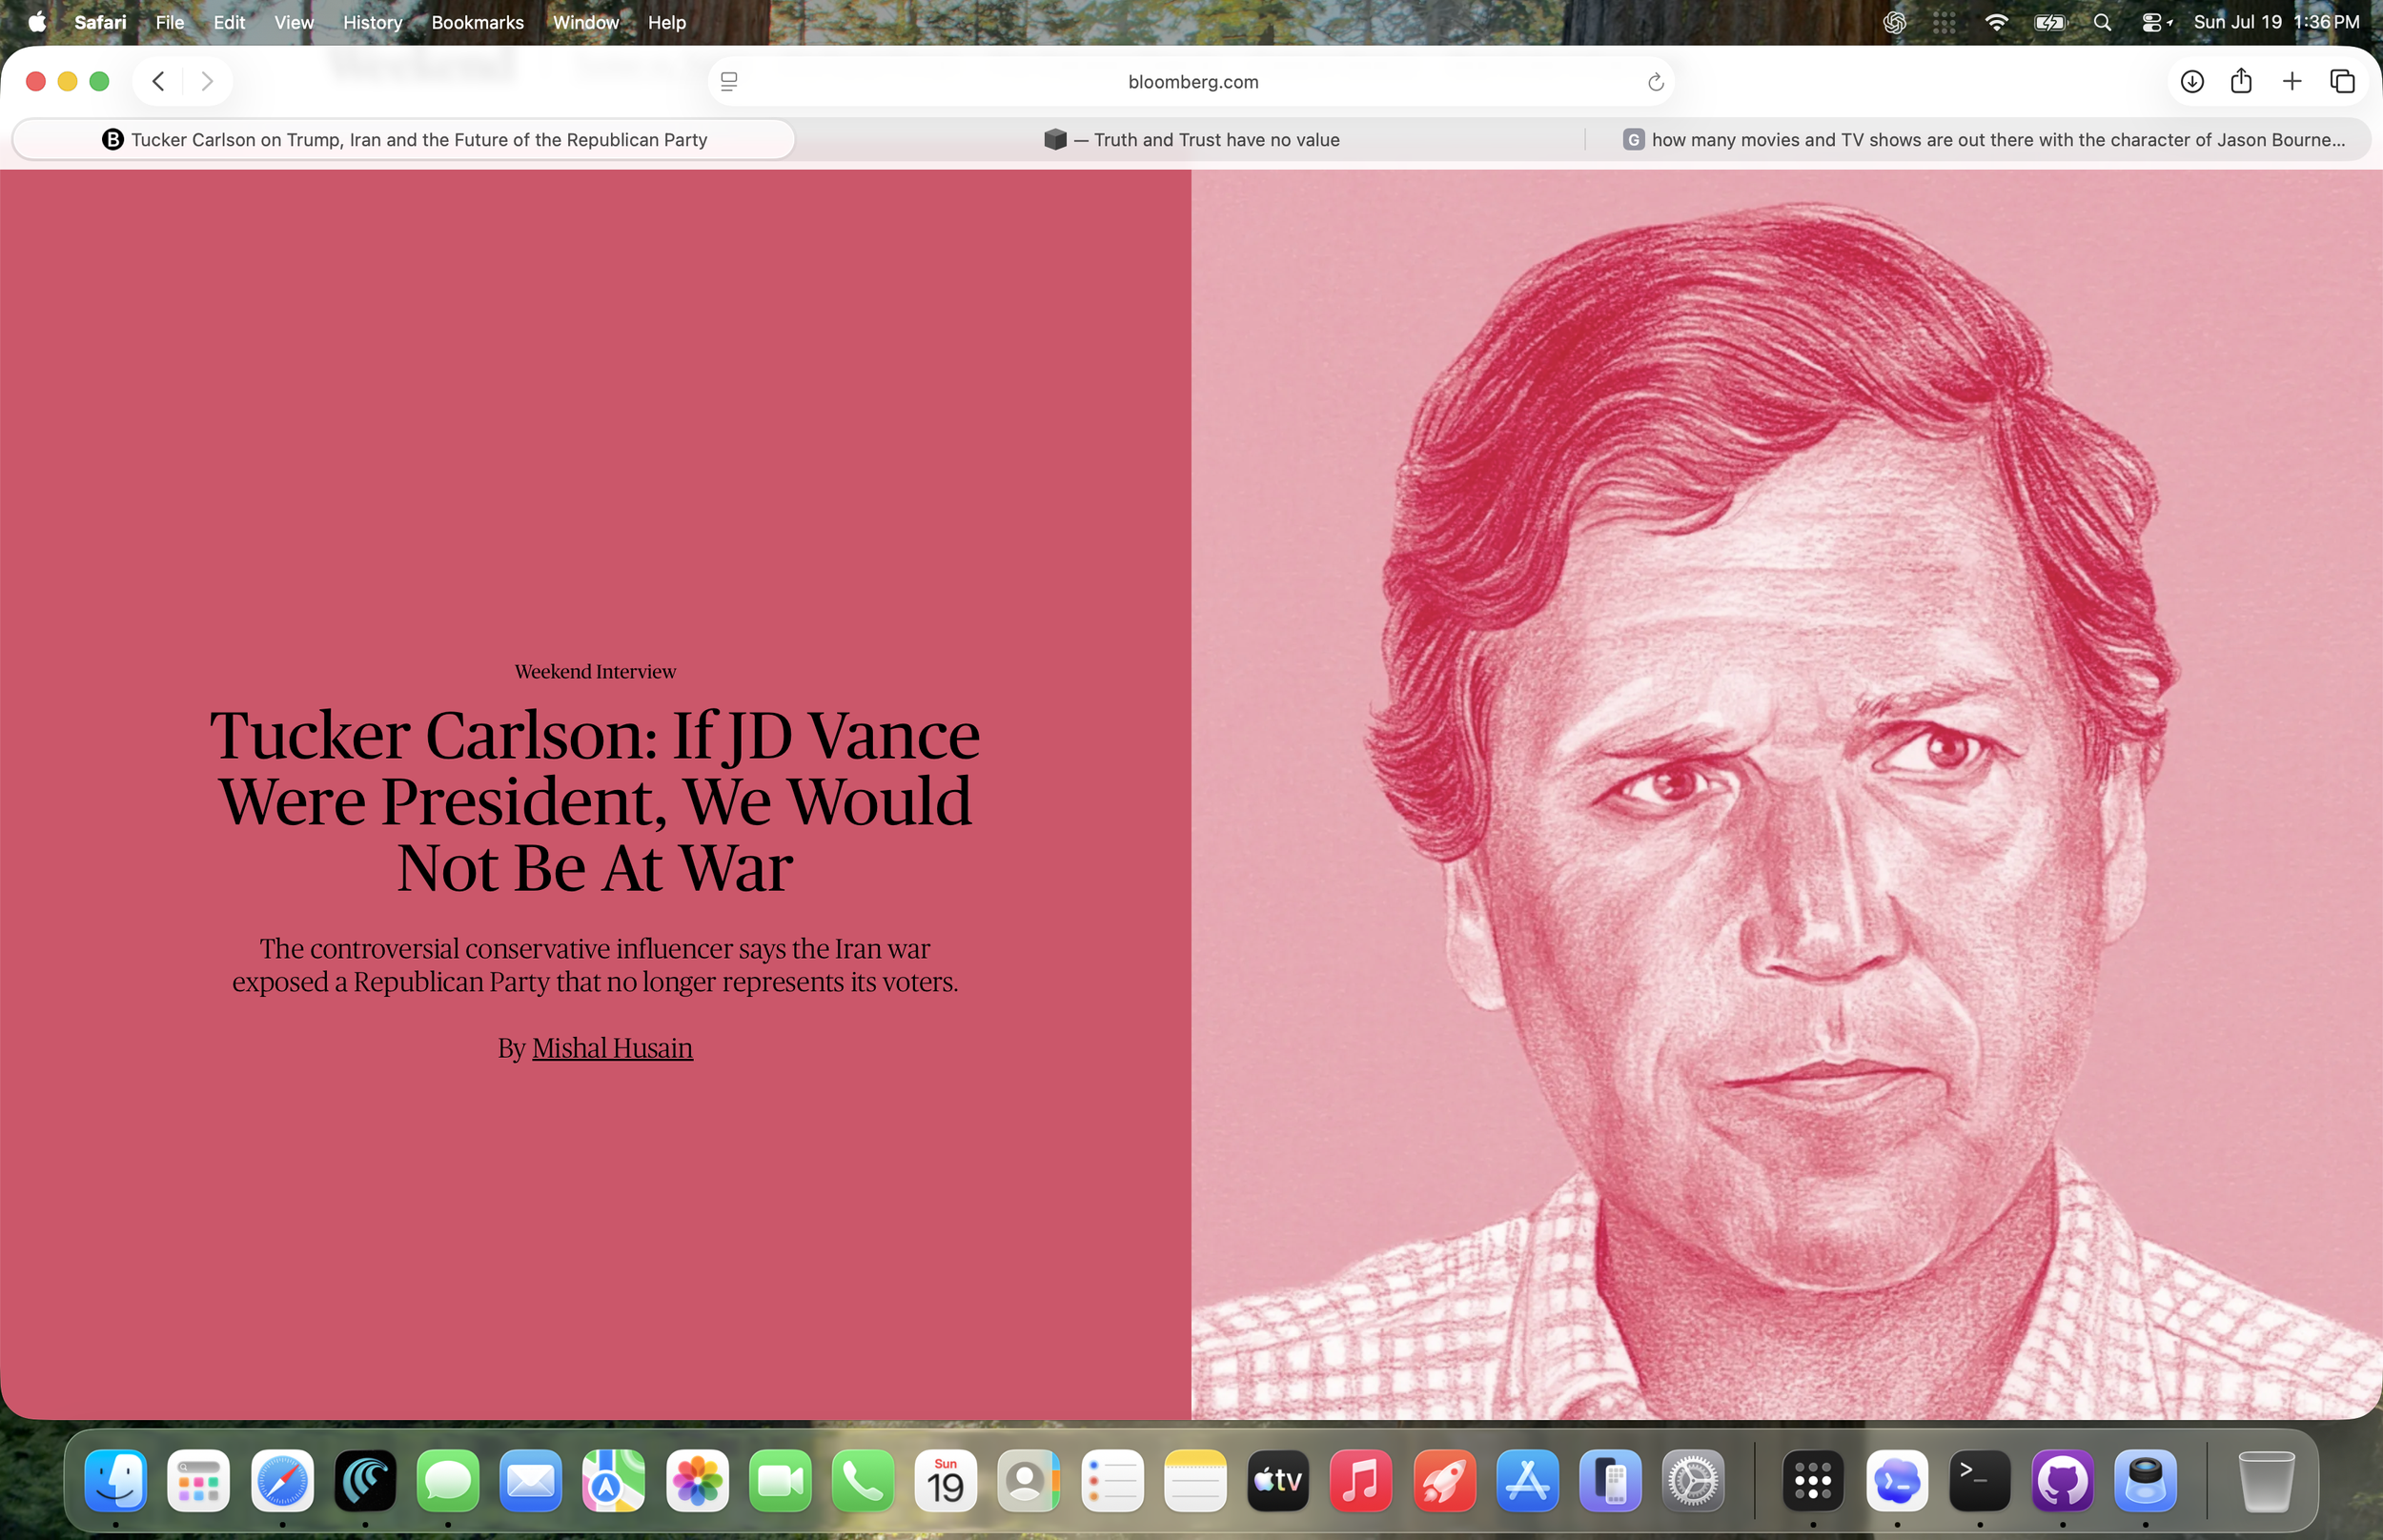Click the Weekend Interview label
2383x1540 pixels.
coord(595,672)
